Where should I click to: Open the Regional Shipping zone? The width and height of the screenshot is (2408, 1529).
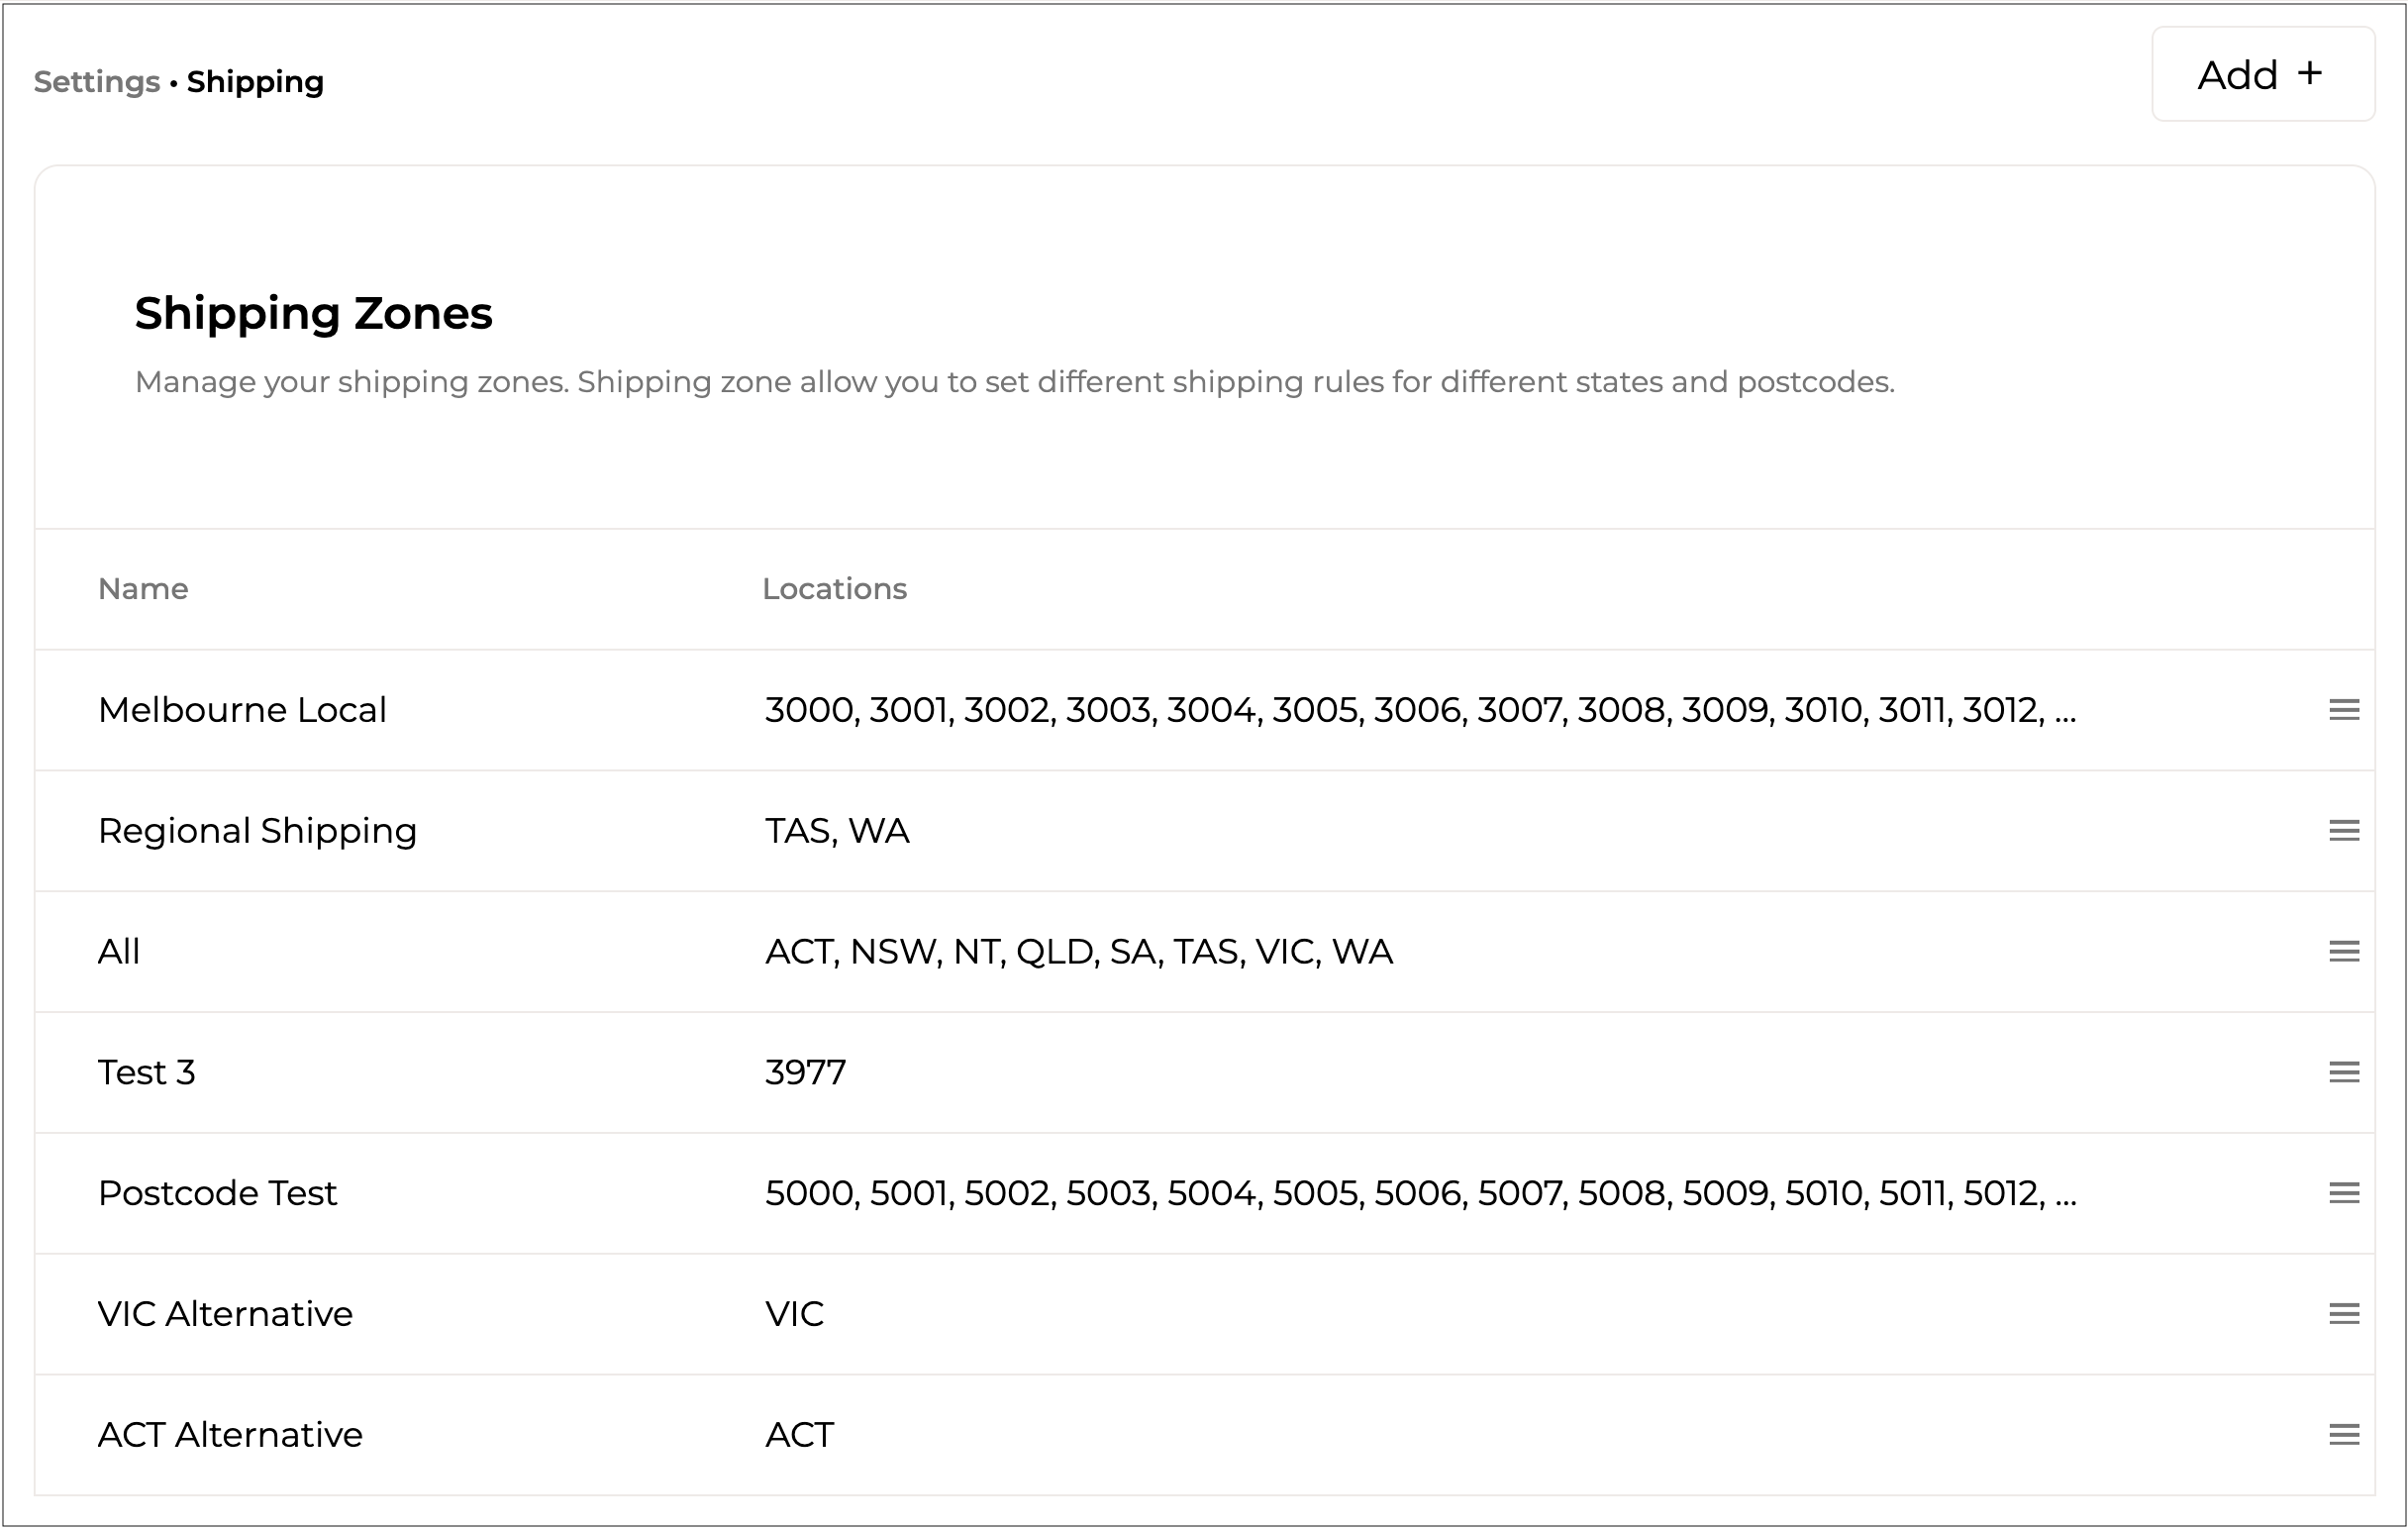[x=257, y=831]
